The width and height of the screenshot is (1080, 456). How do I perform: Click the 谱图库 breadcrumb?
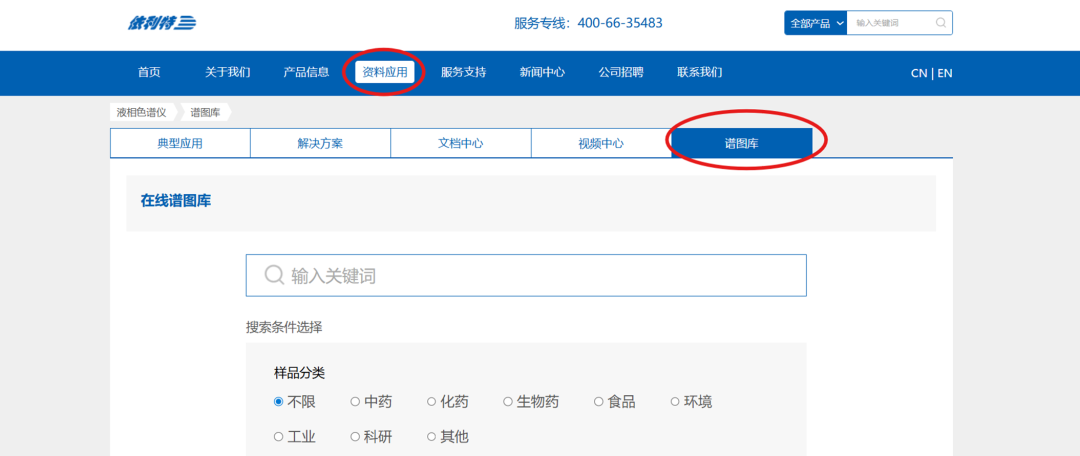(205, 112)
